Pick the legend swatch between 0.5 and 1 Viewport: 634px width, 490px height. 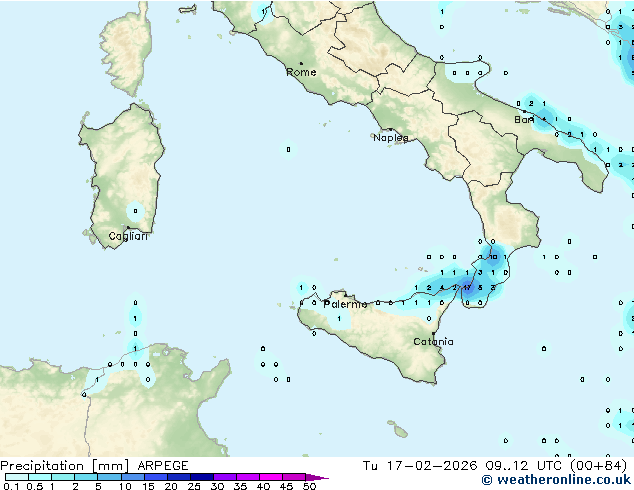pyautogui.click(x=40, y=477)
